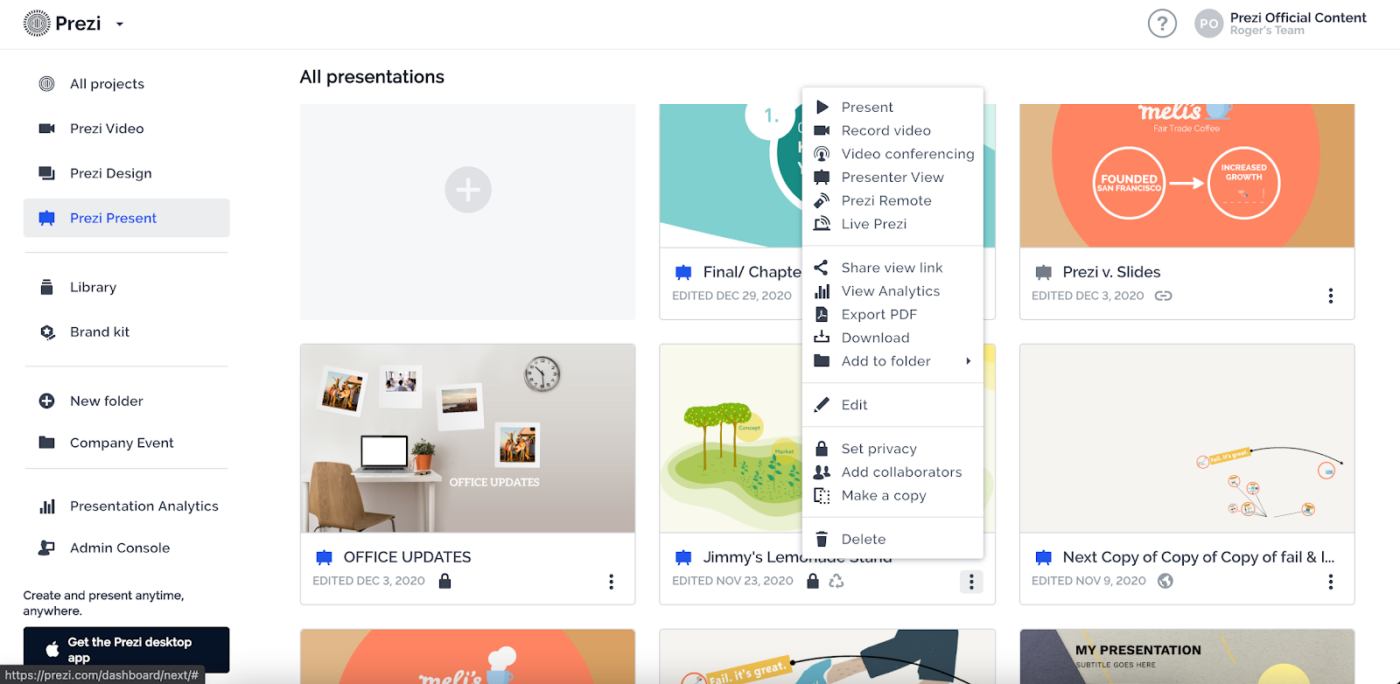Click the Edit pencil icon in menu
The width and height of the screenshot is (1400, 684).
(x=821, y=405)
